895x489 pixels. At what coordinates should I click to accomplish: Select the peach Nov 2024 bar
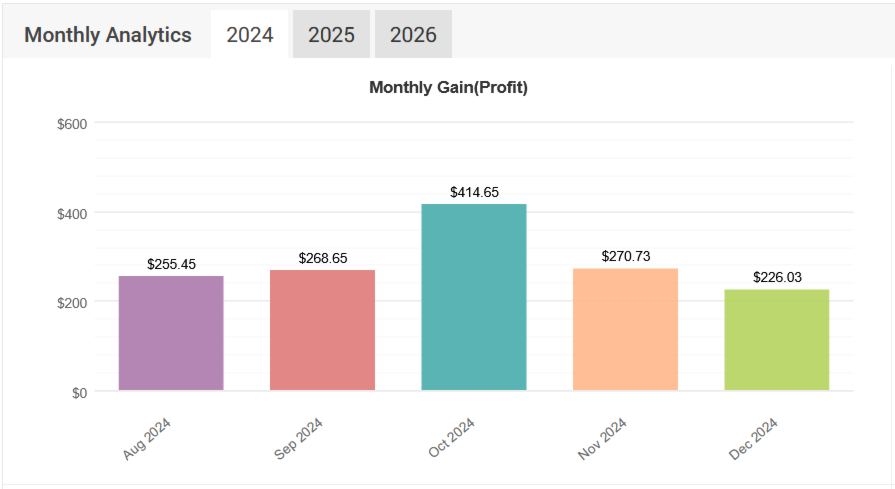[x=625, y=329]
